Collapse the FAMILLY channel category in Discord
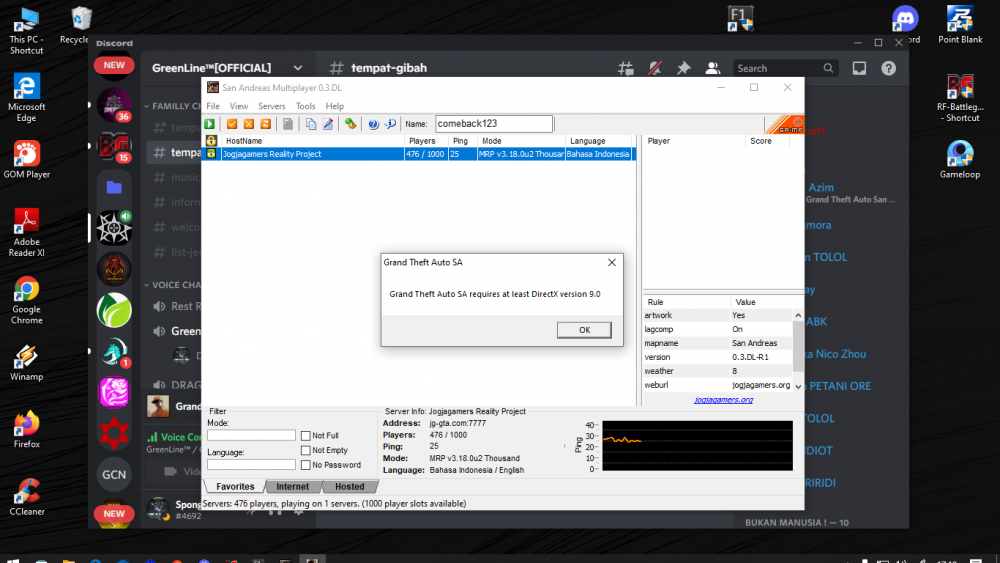Screen dimensions: 1000x563 (x=172, y=106)
